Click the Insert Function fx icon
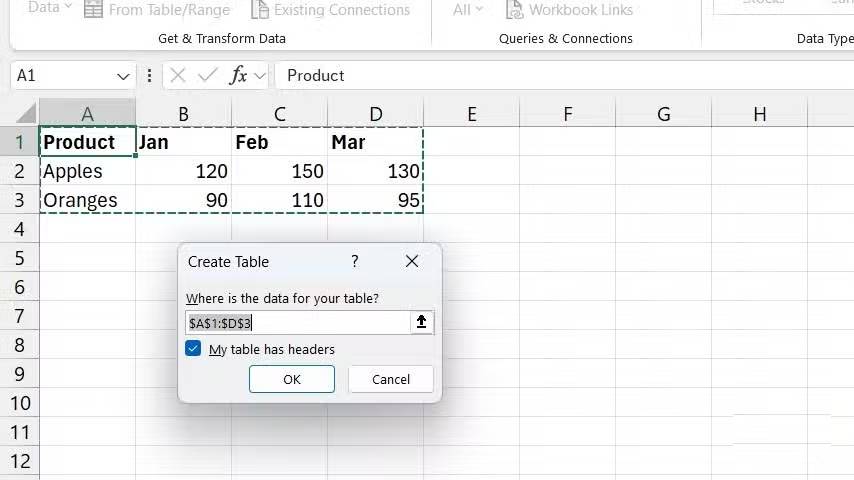This screenshot has width=854, height=480. pyautogui.click(x=238, y=75)
